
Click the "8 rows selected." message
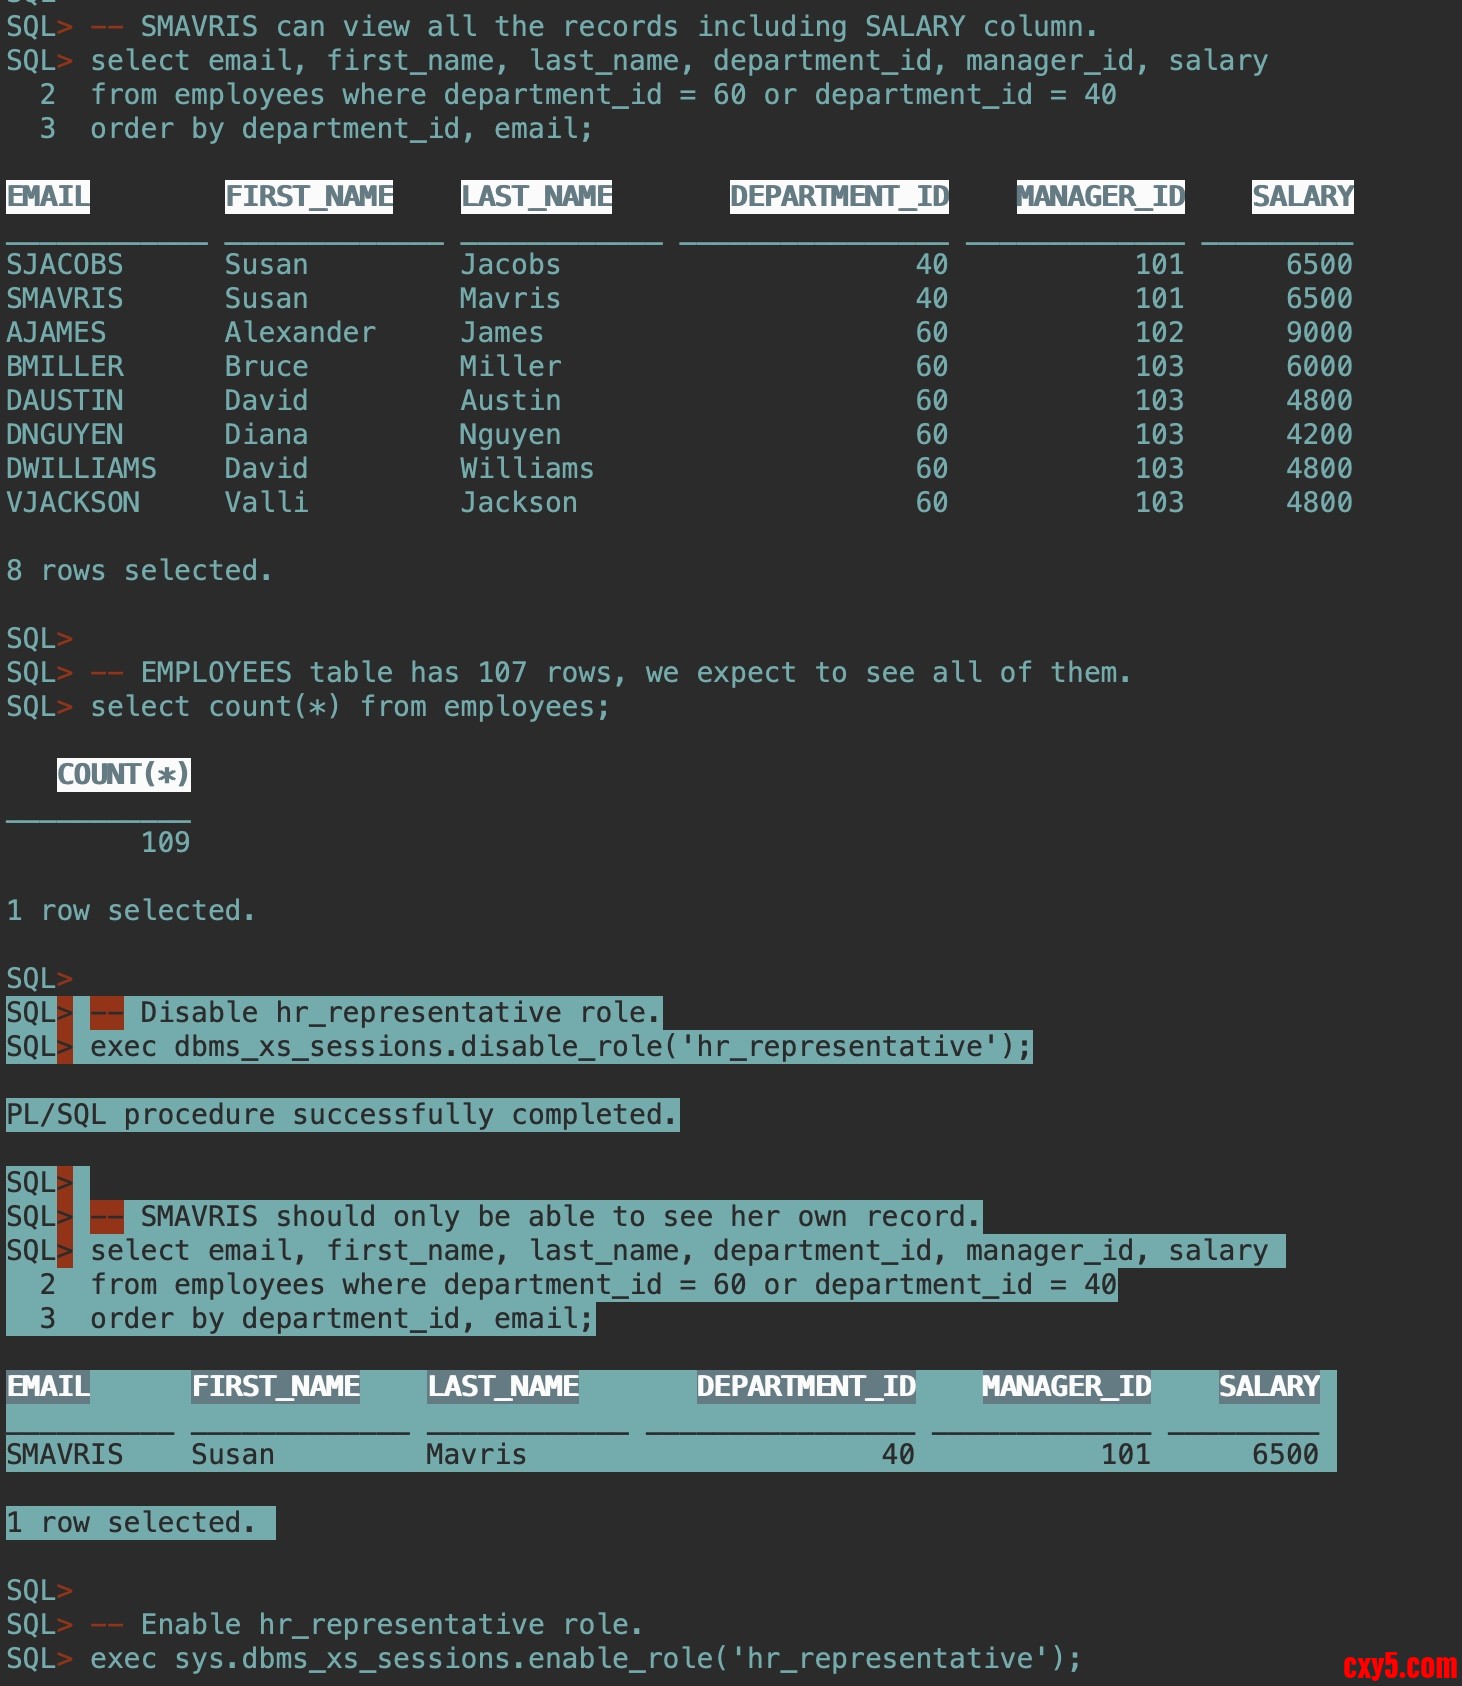(139, 571)
